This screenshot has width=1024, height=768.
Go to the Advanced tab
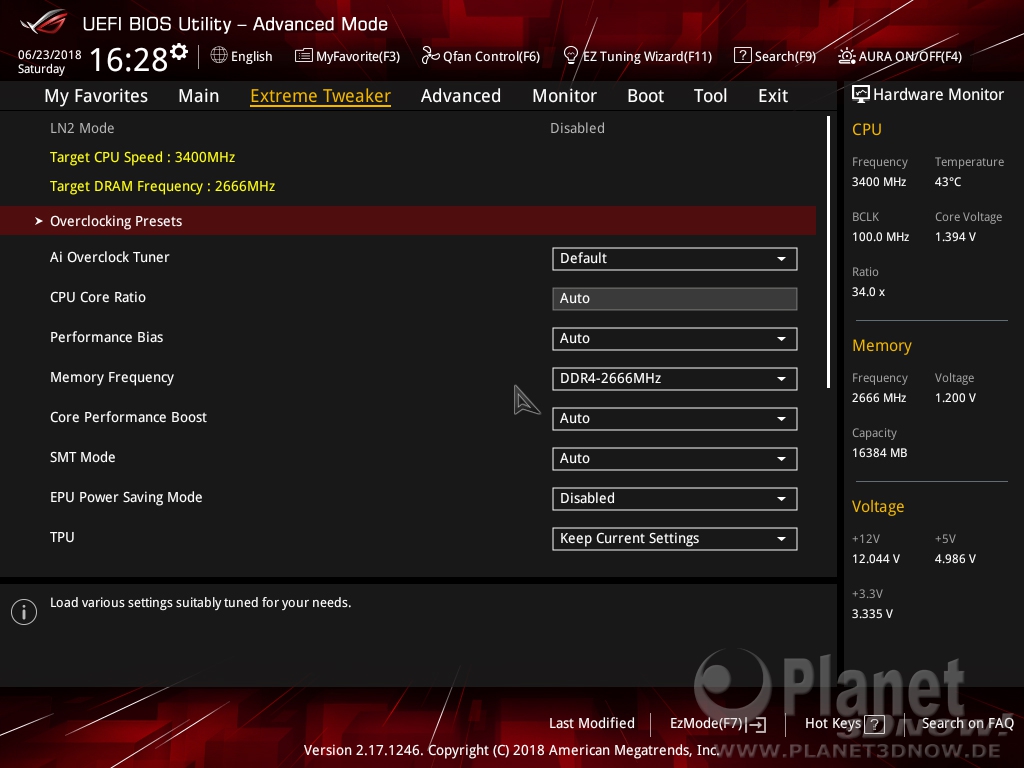pos(461,96)
